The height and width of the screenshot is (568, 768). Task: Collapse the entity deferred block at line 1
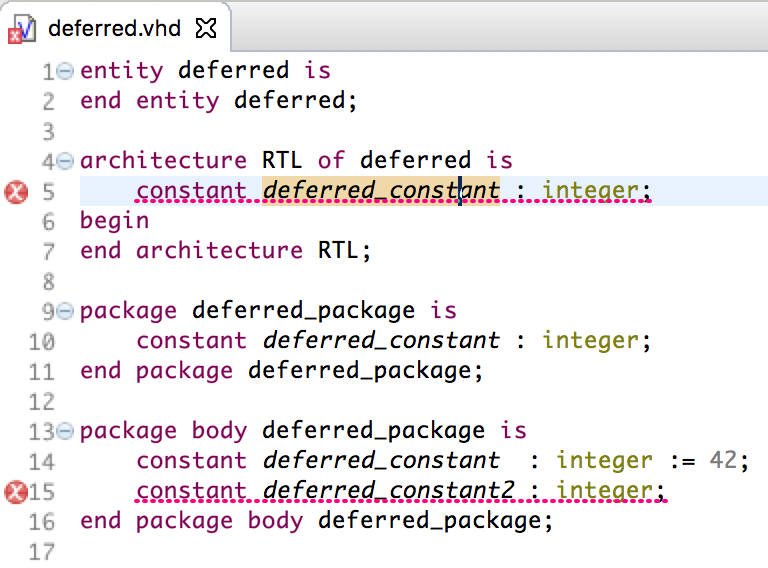tap(65, 71)
